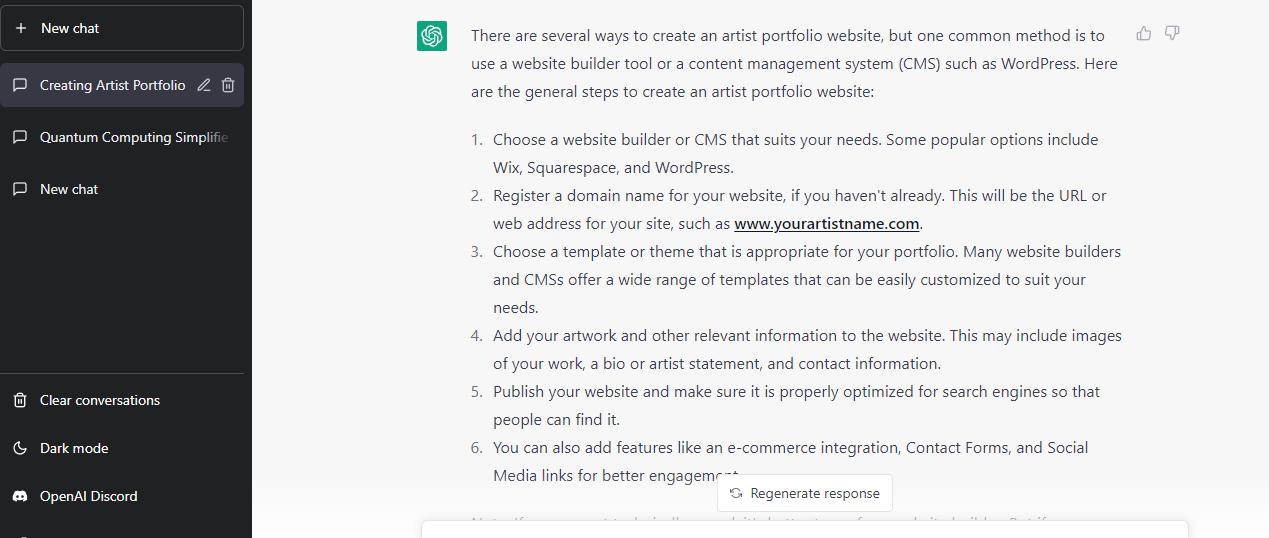Viewport: 1269px width, 538px height.
Task: Toggle Dark mode in the sidebar
Action: tap(122, 448)
